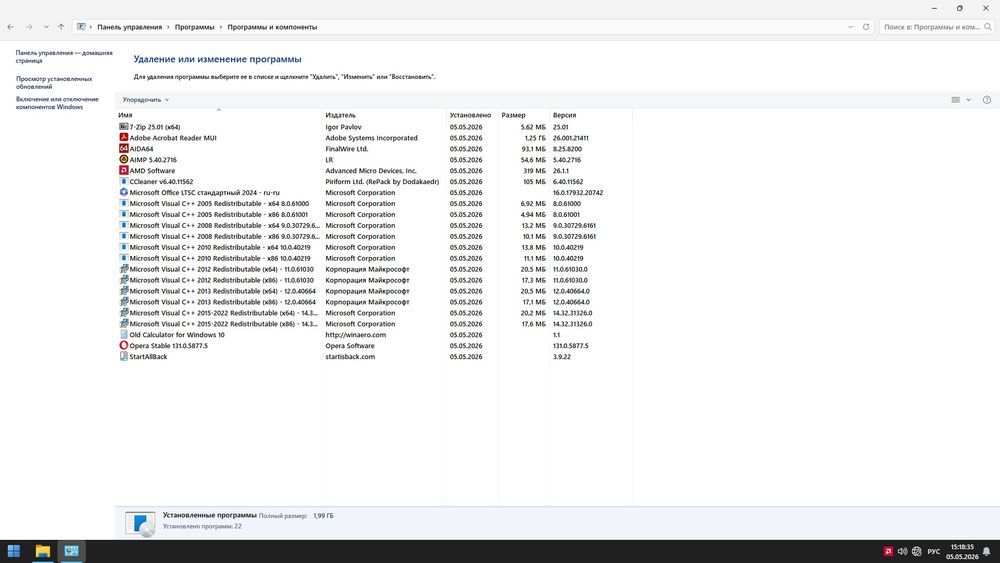Click the AMD Software icon

pyautogui.click(x=124, y=170)
